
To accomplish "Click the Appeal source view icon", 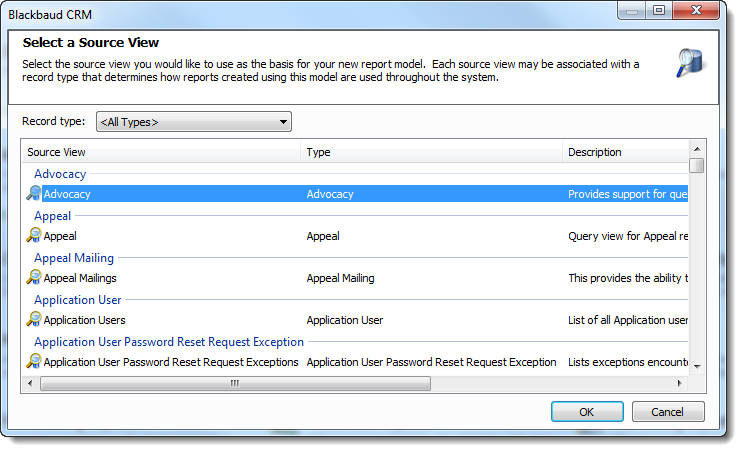I will tap(34, 235).
